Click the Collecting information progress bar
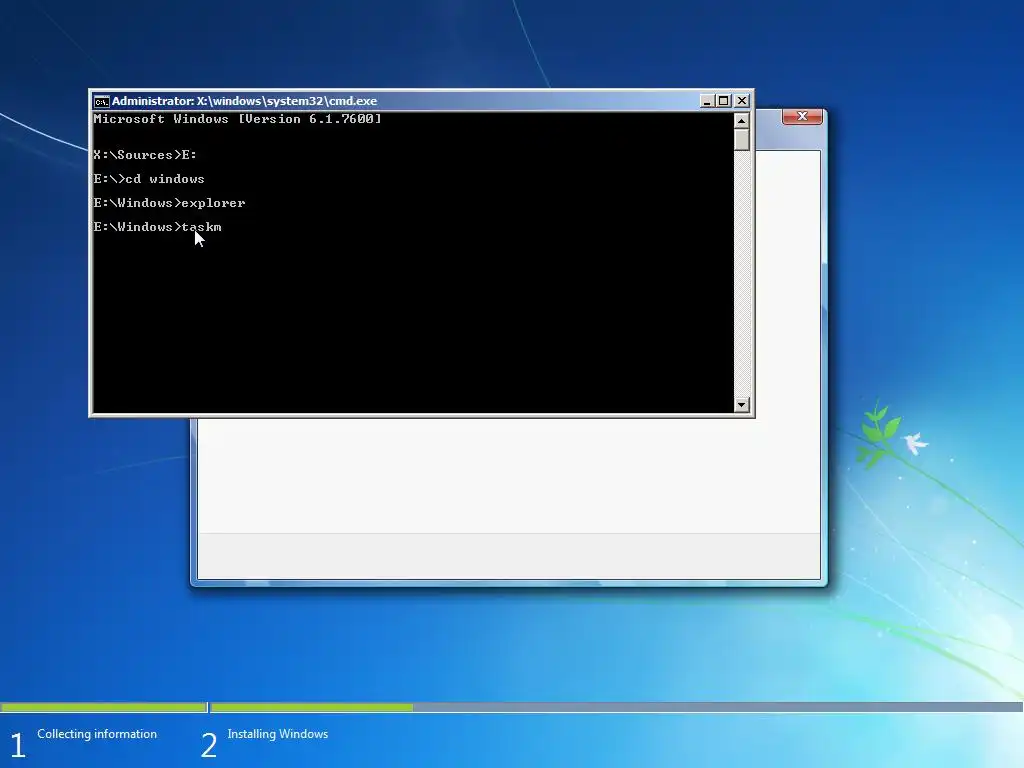 click(103, 707)
